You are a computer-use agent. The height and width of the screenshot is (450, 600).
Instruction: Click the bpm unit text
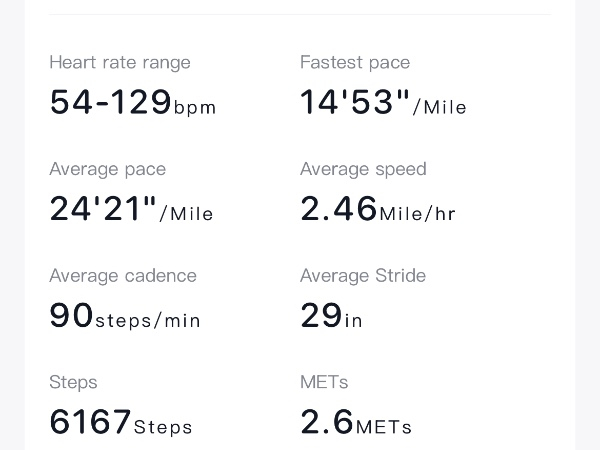195,108
